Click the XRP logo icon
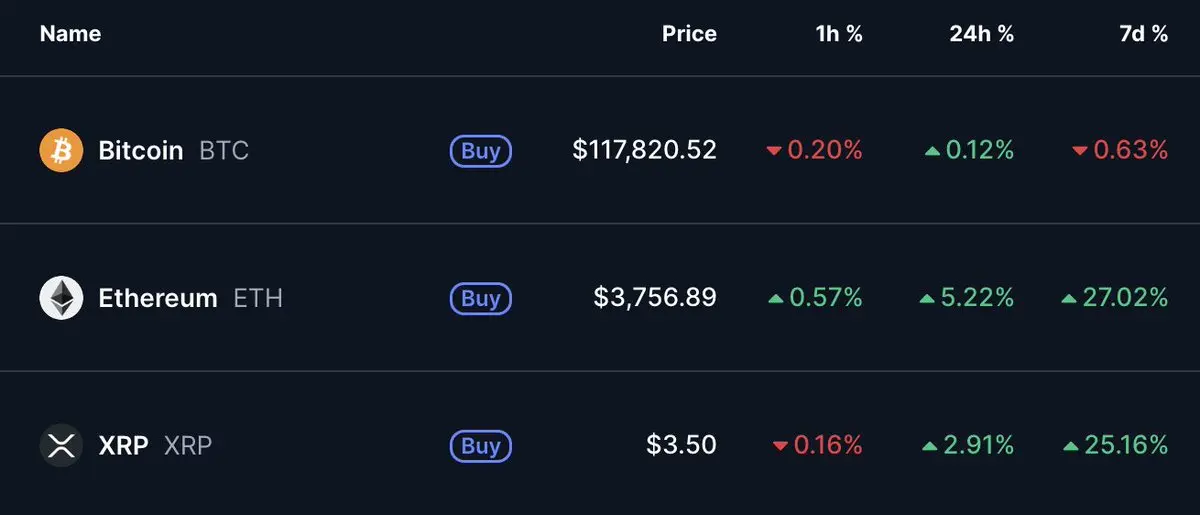This screenshot has height=515, width=1200. [61, 445]
